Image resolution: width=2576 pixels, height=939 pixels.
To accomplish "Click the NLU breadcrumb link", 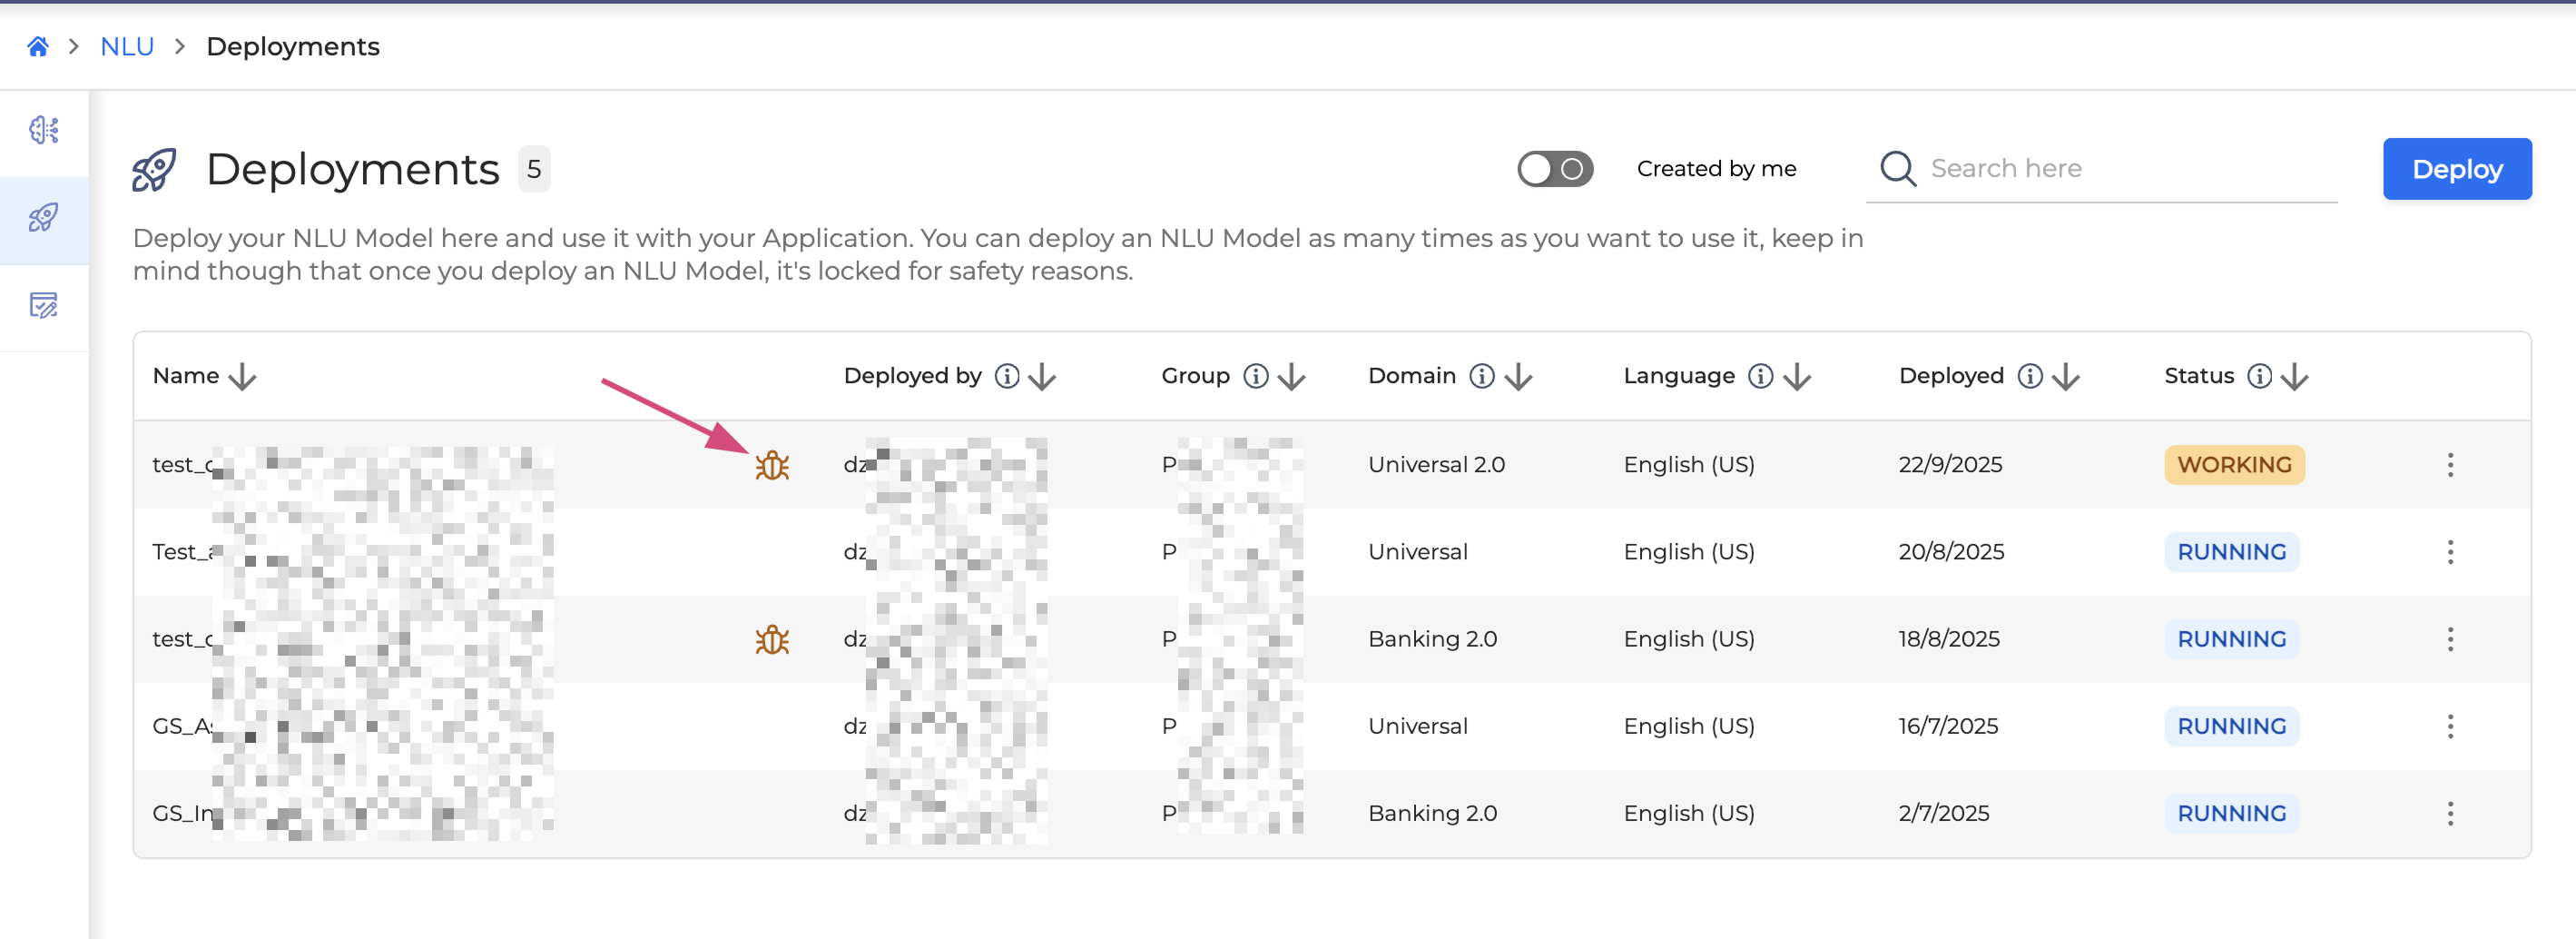I will (126, 46).
